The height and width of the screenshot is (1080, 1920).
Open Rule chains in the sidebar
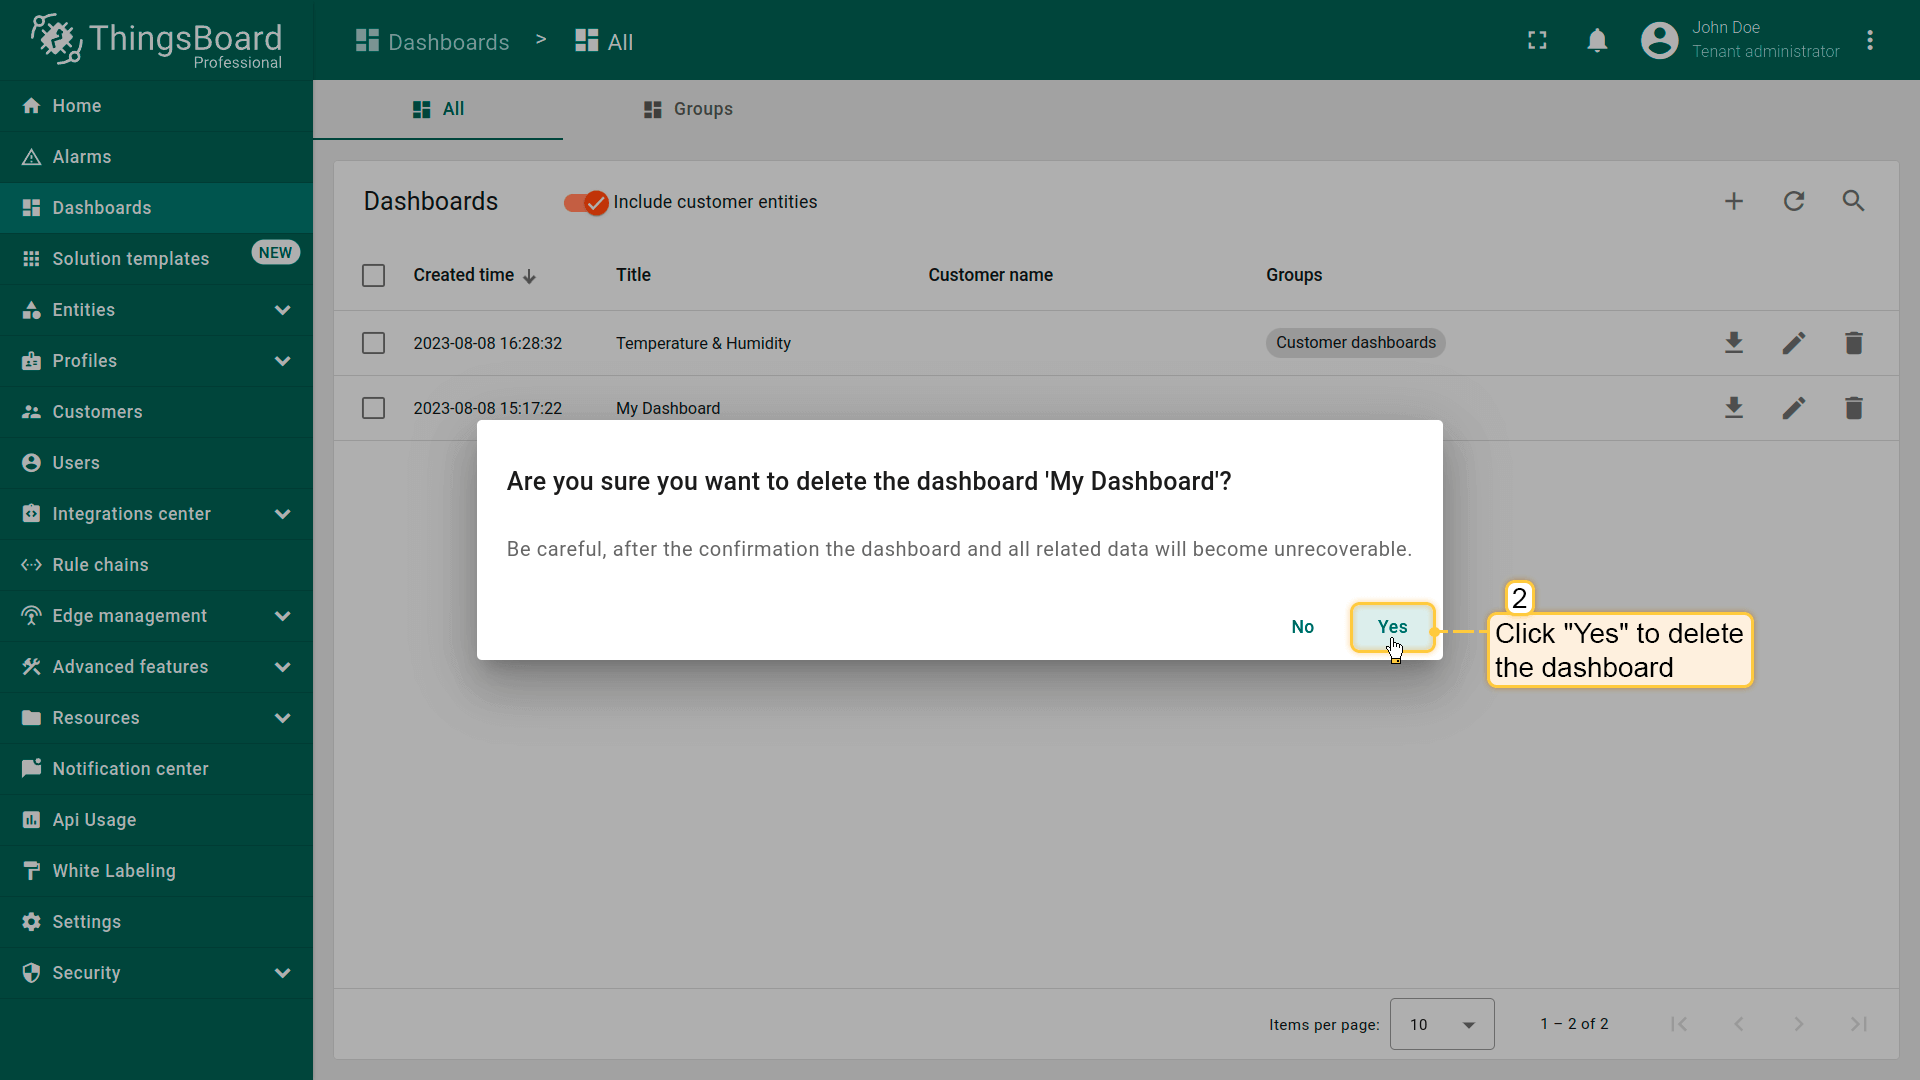coord(100,565)
